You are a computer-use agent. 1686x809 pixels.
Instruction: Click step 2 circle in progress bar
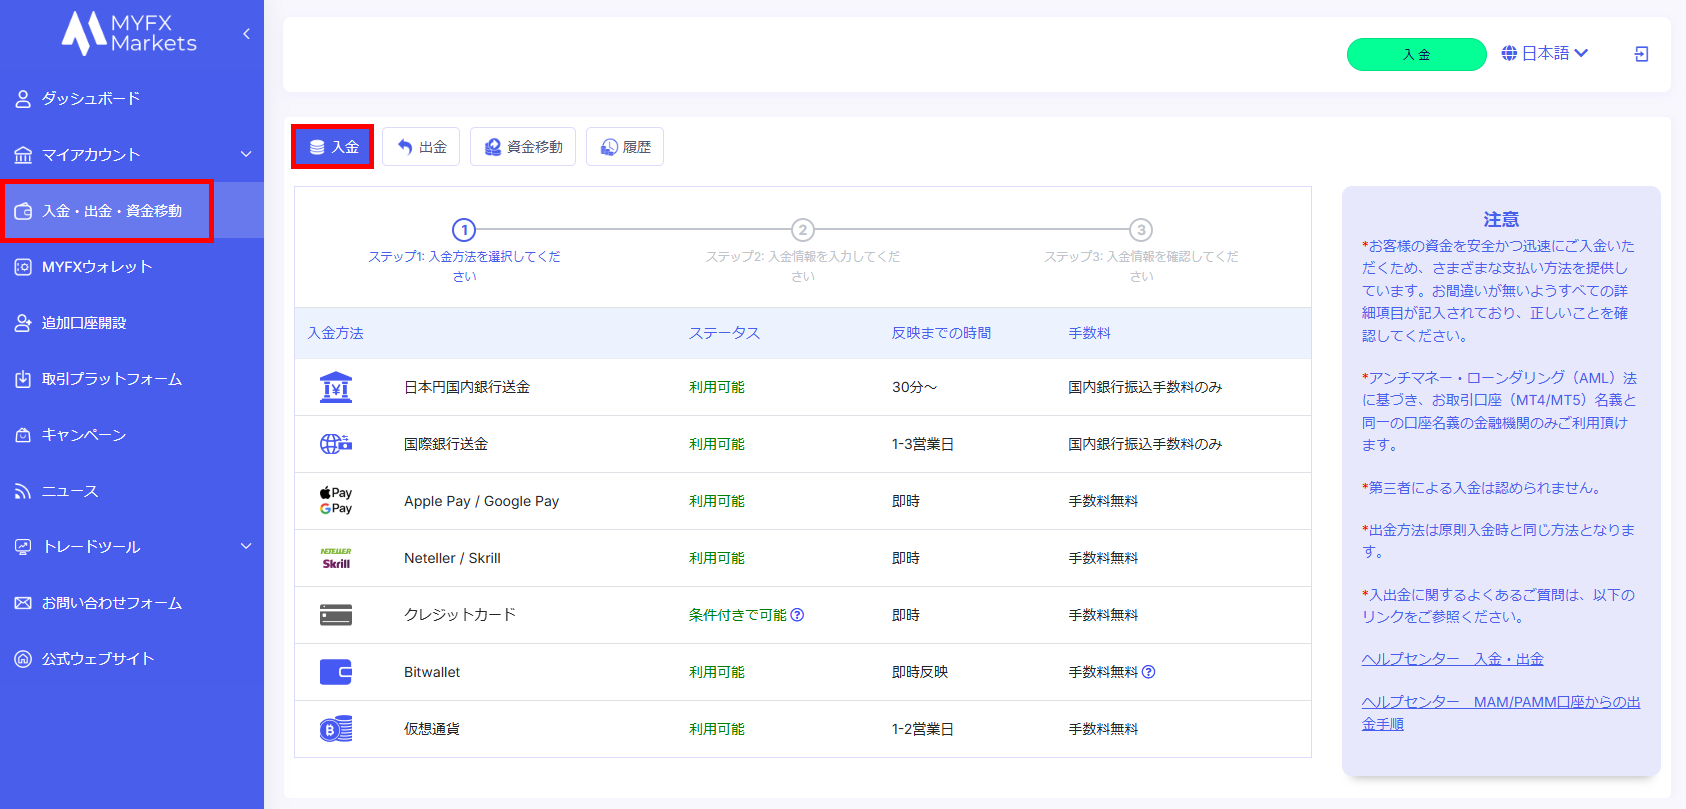click(x=802, y=230)
